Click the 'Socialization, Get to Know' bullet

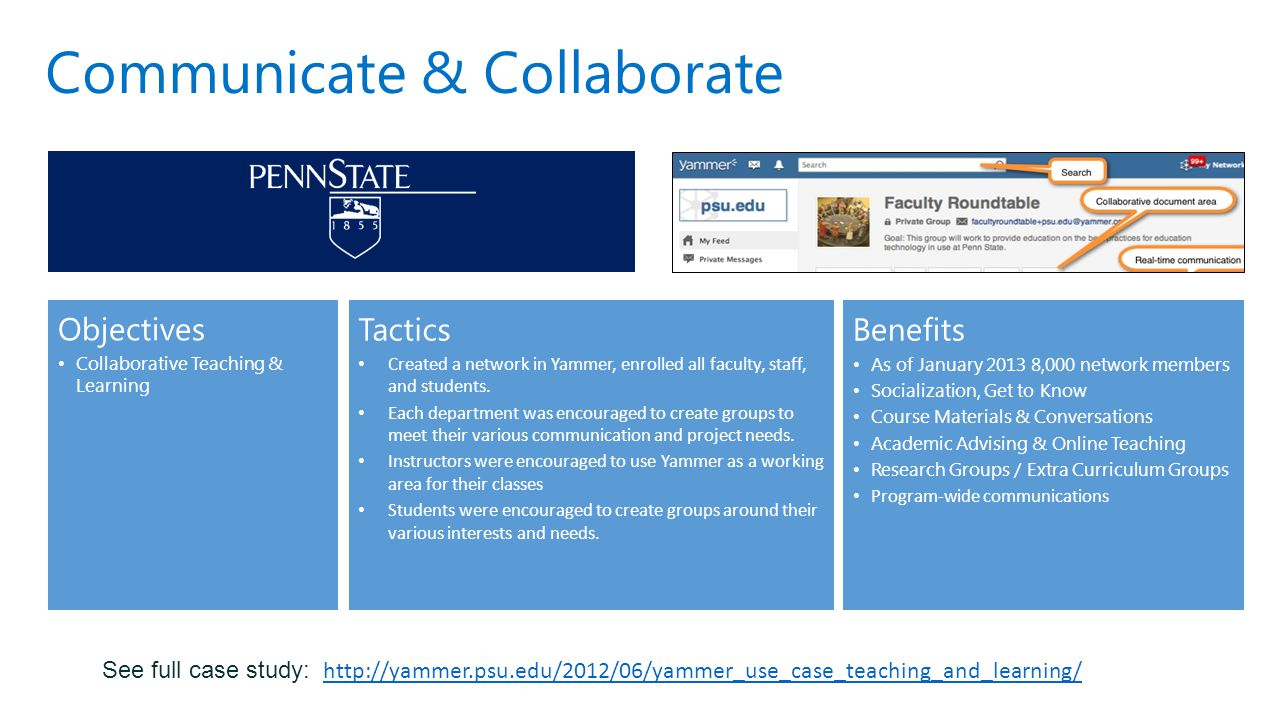tap(978, 391)
